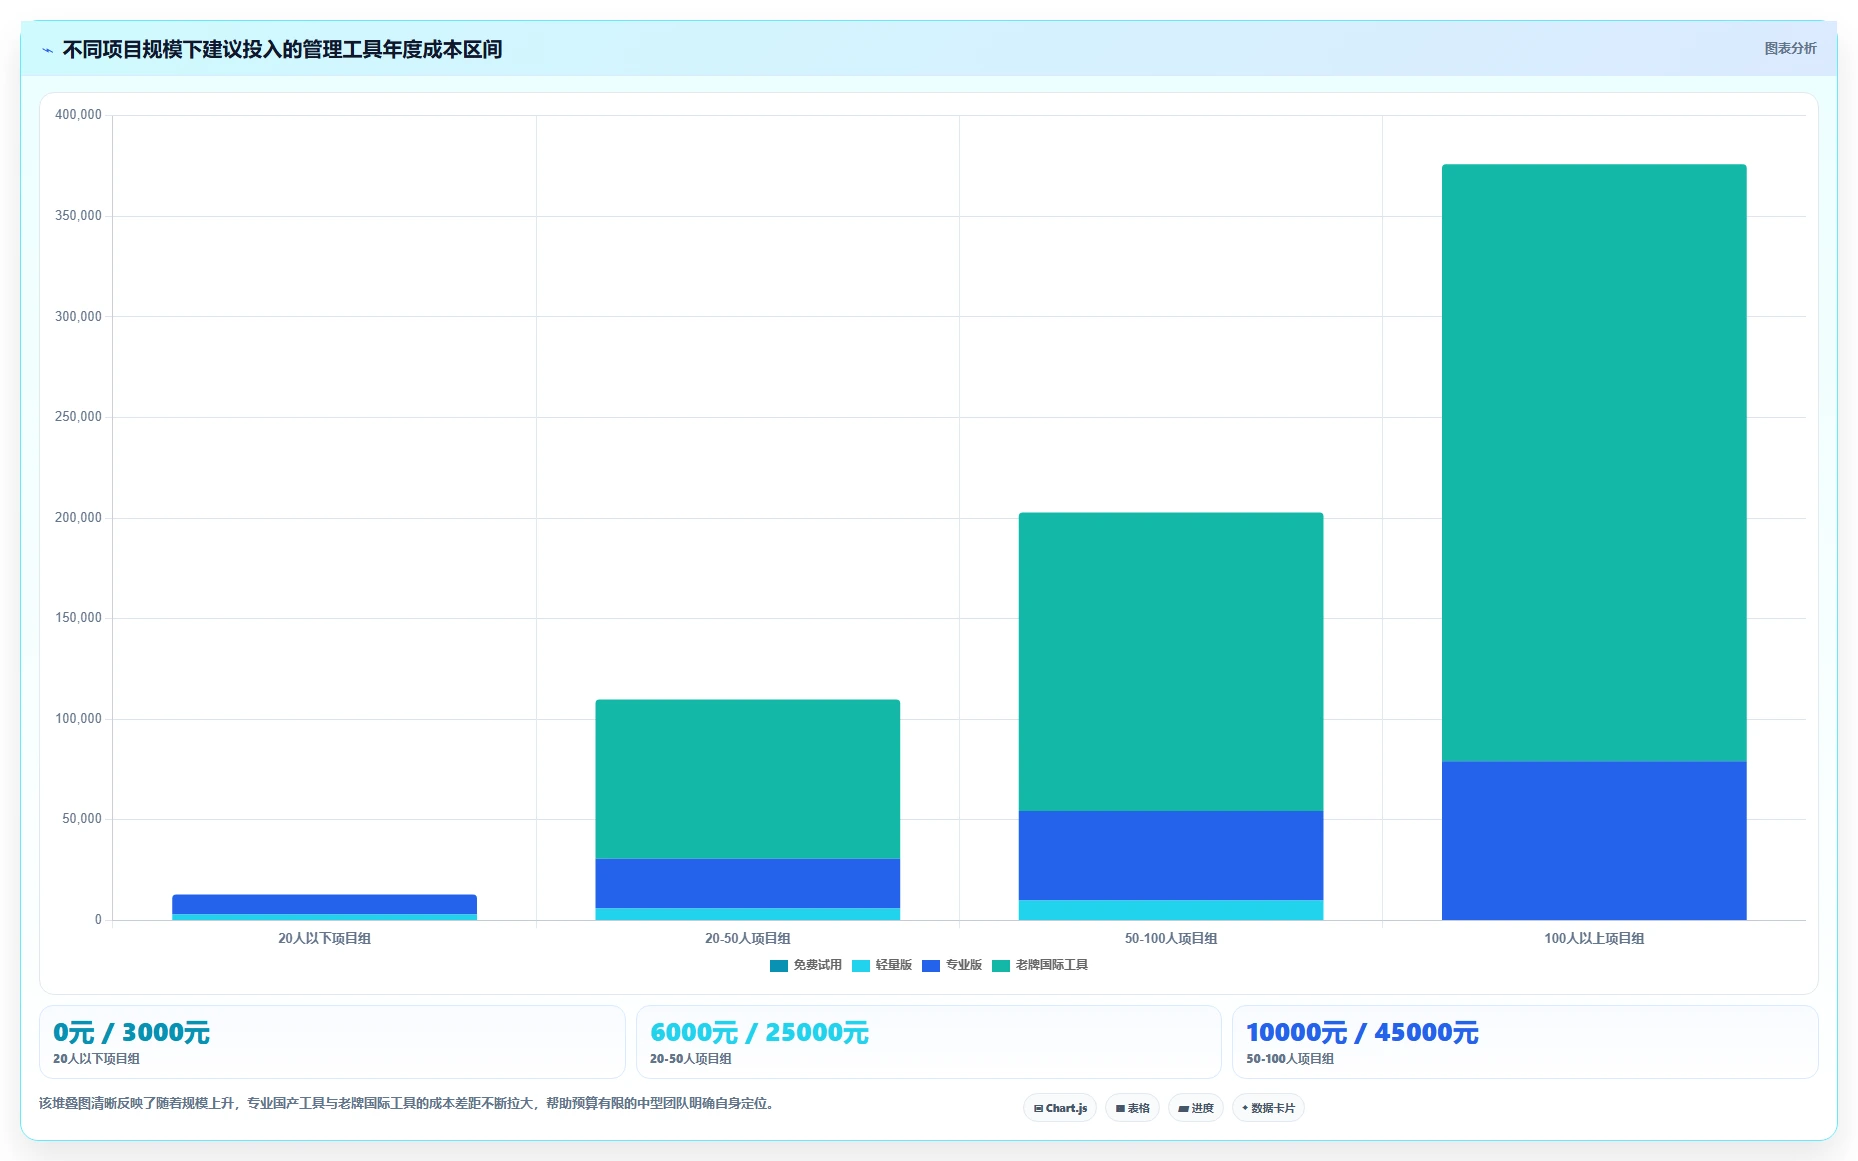Click the Chart.js tag
Viewport: 1858px width, 1161px height.
click(1060, 1108)
